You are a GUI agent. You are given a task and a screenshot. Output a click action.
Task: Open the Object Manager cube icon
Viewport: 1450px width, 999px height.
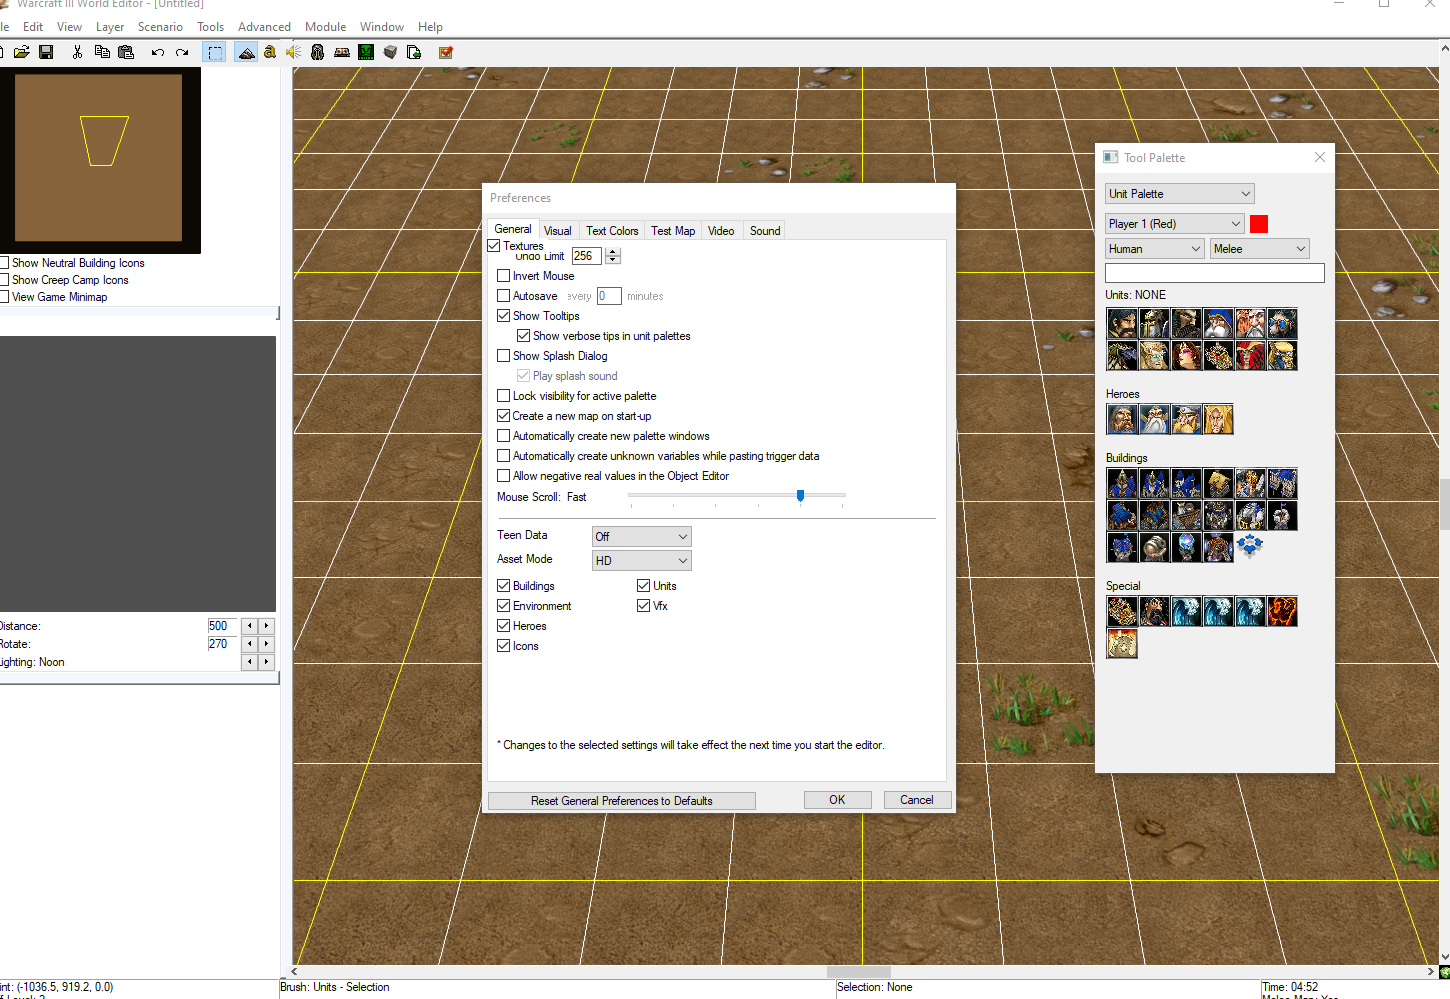(x=390, y=52)
